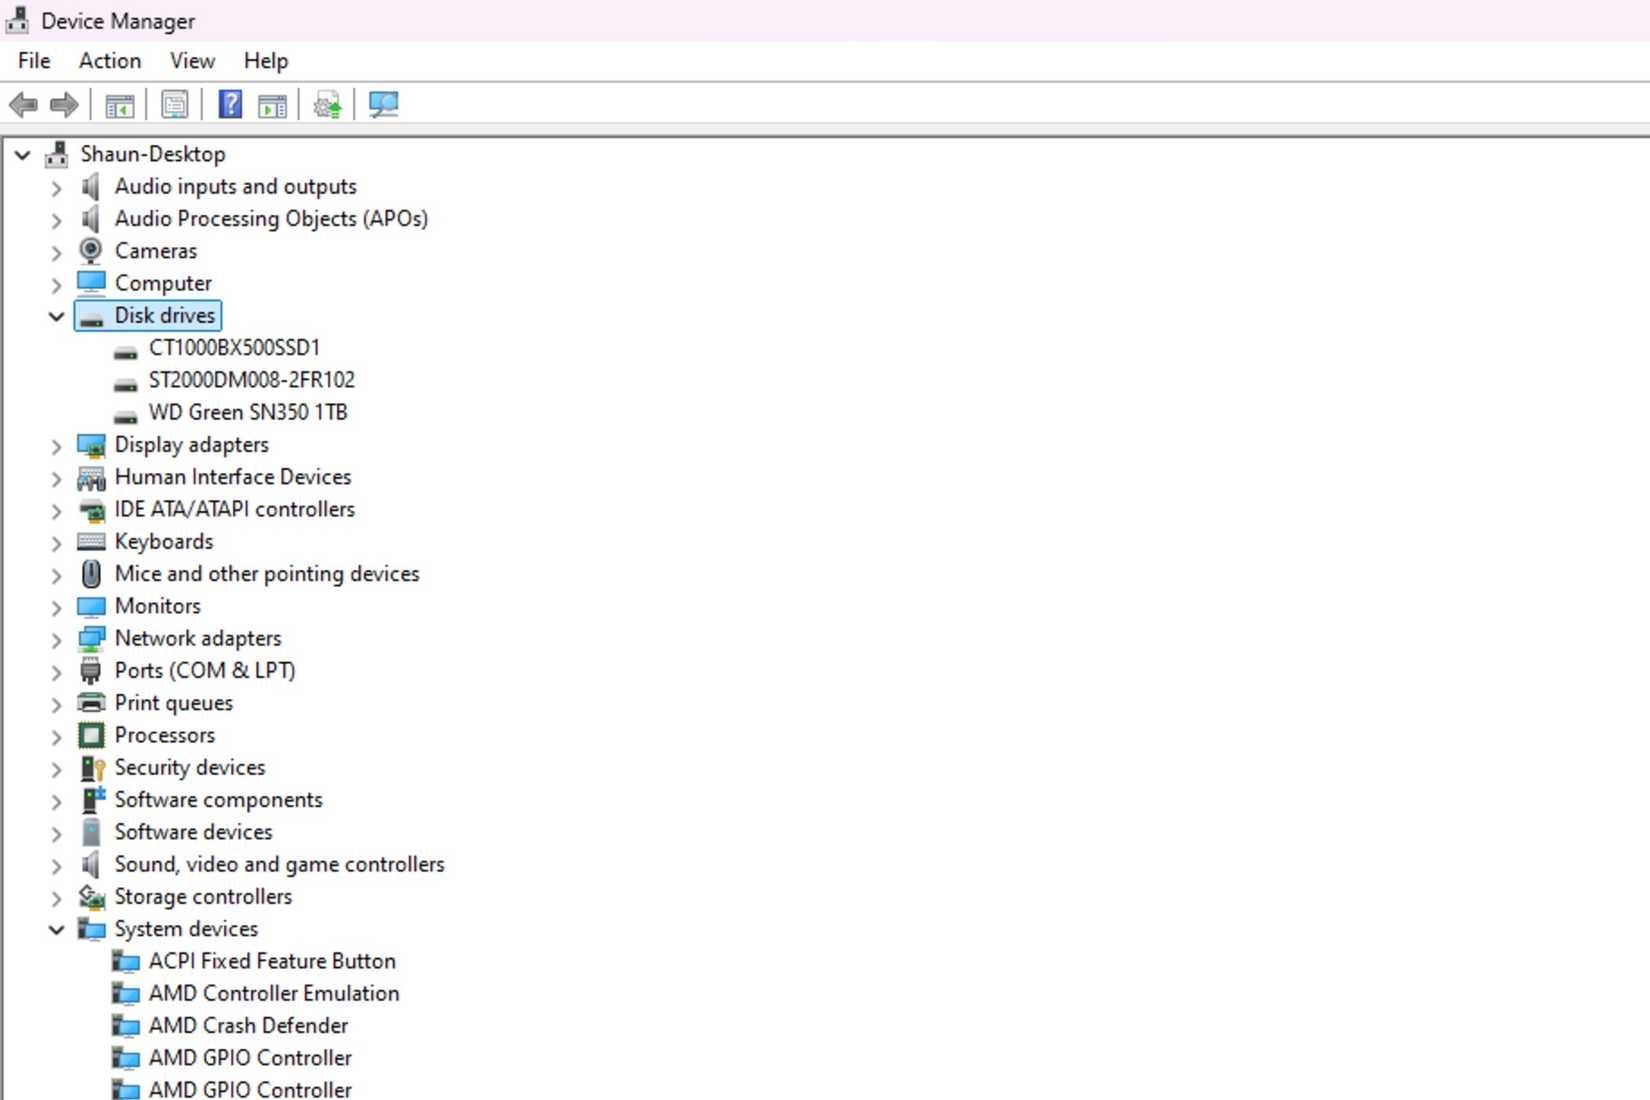The image size is (1650, 1100).
Task: Expand the Storage controllers category
Action: pos(57,897)
